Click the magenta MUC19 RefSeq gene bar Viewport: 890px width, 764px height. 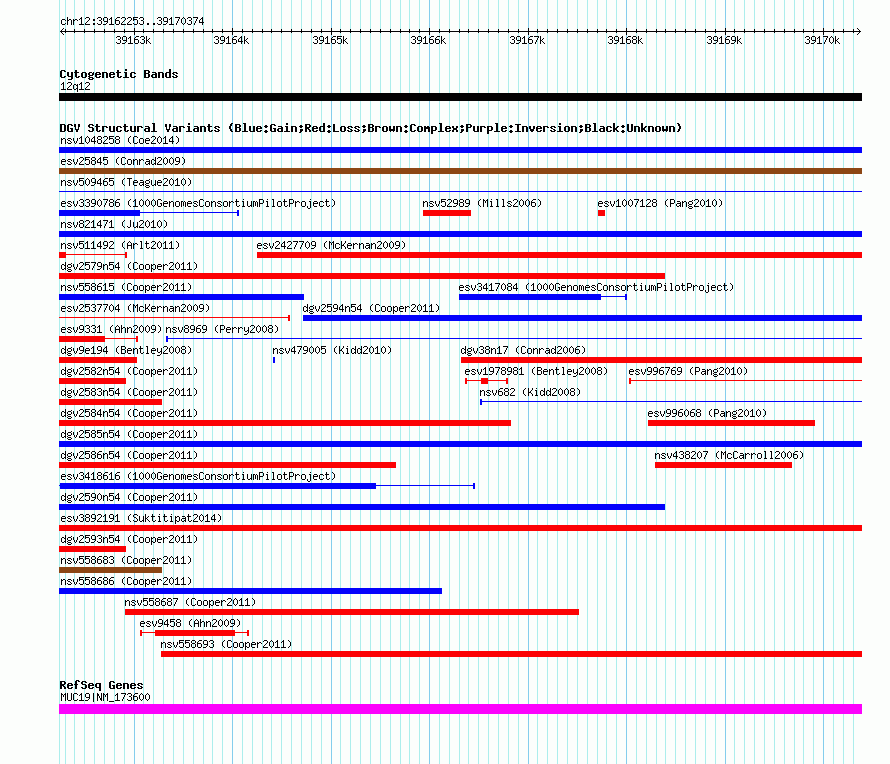click(x=460, y=709)
